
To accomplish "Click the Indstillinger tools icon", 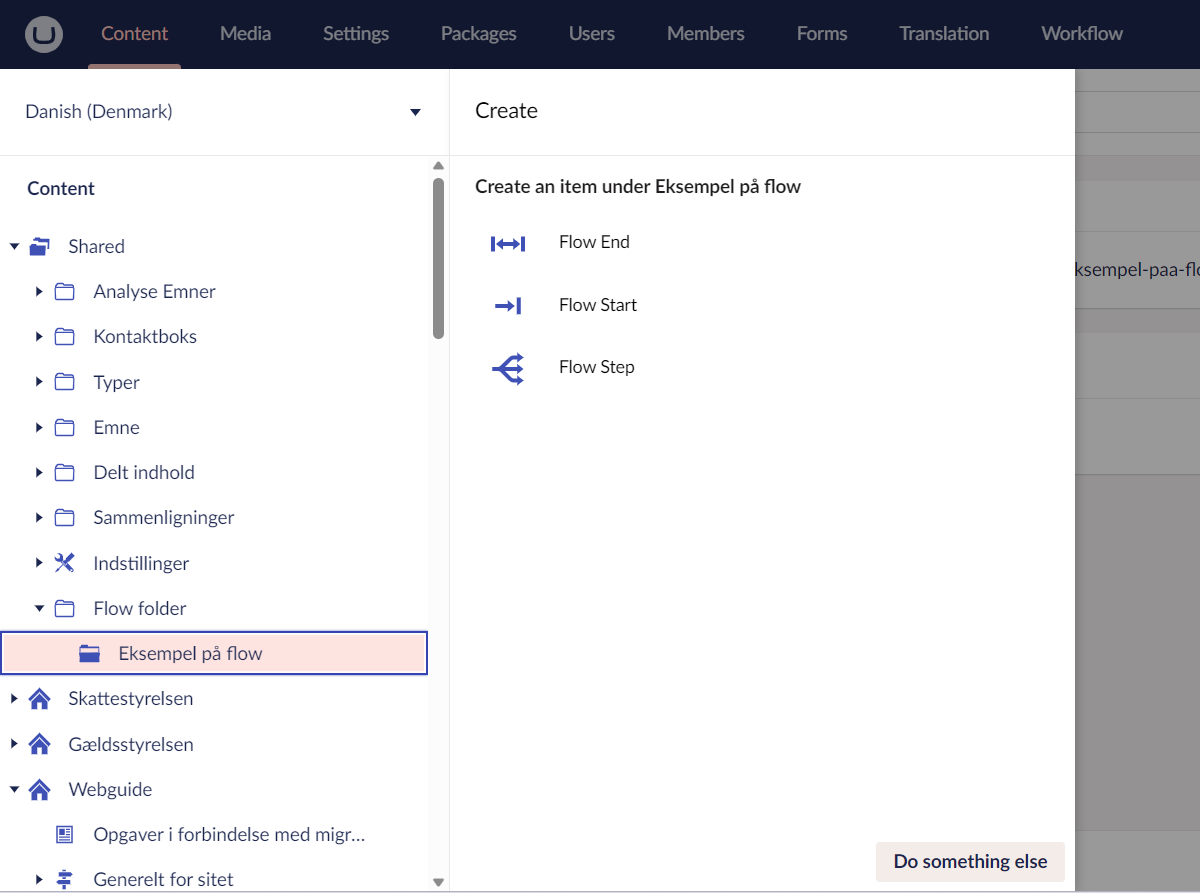I will (65, 563).
